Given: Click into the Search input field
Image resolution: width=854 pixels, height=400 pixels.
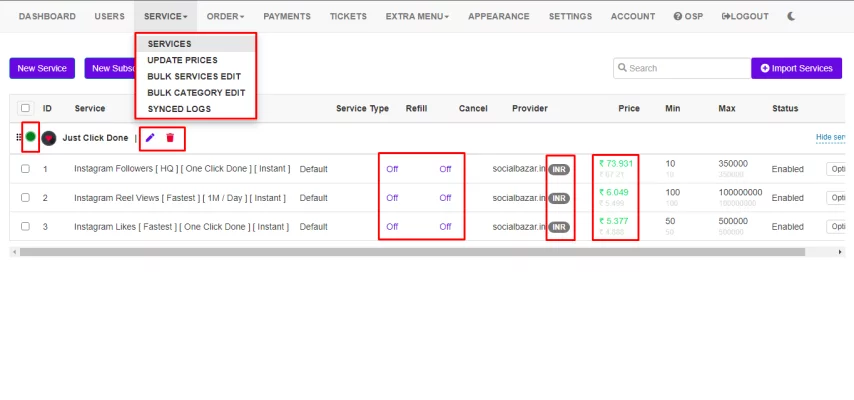Looking at the screenshot, I should tap(682, 68).
